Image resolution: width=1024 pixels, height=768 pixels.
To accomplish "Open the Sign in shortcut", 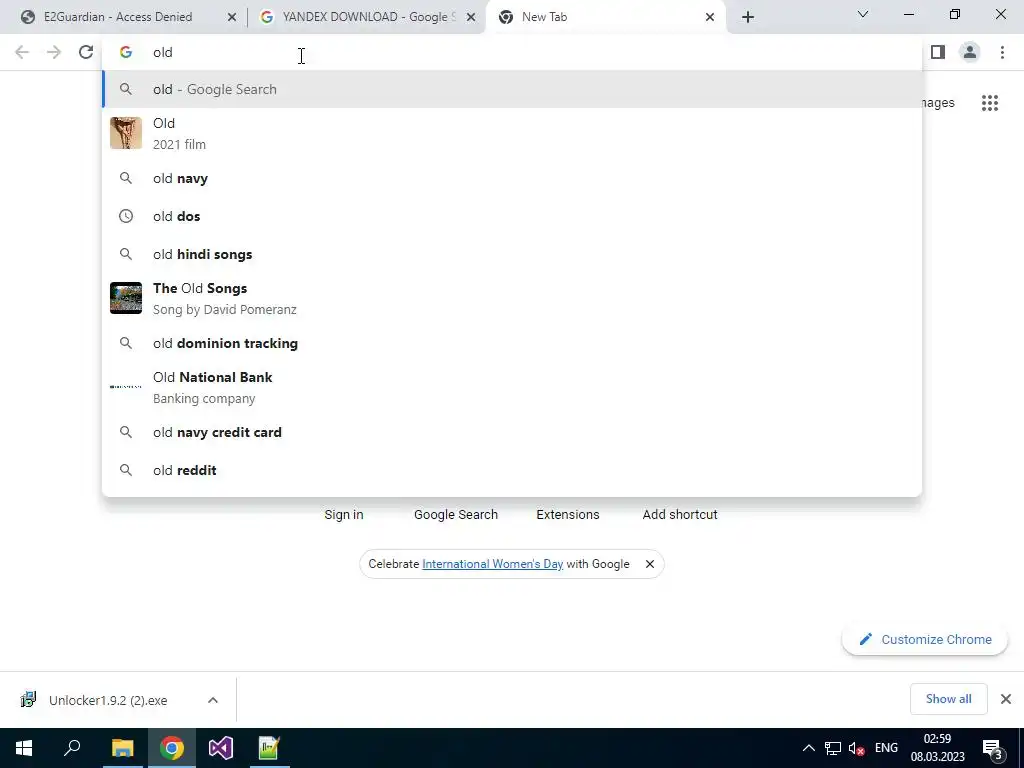I will coord(344,515).
